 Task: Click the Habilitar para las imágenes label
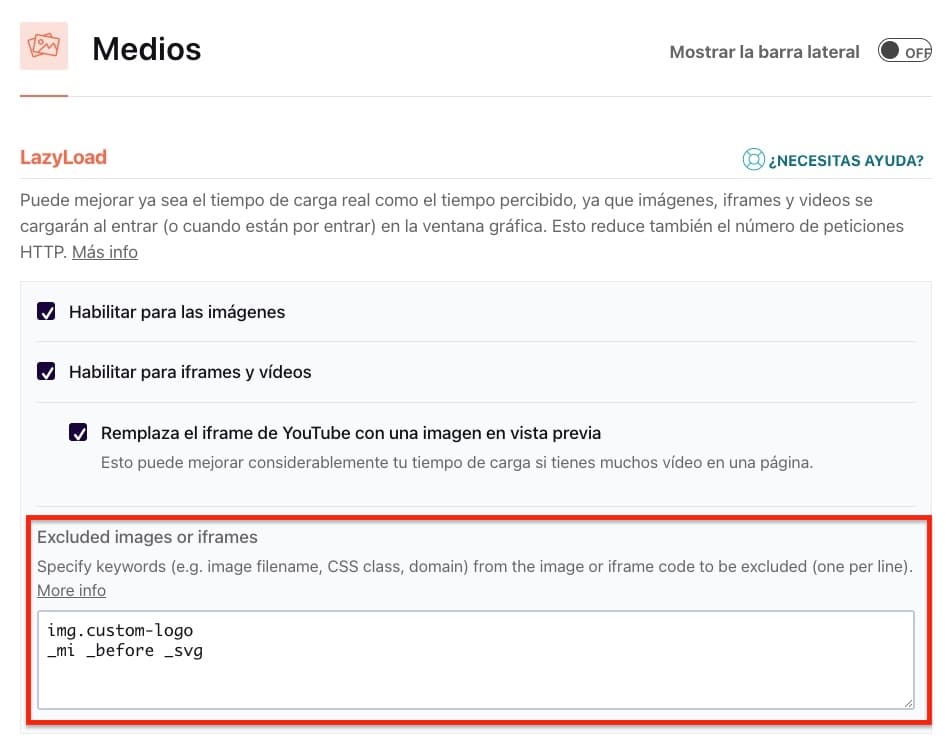(177, 312)
